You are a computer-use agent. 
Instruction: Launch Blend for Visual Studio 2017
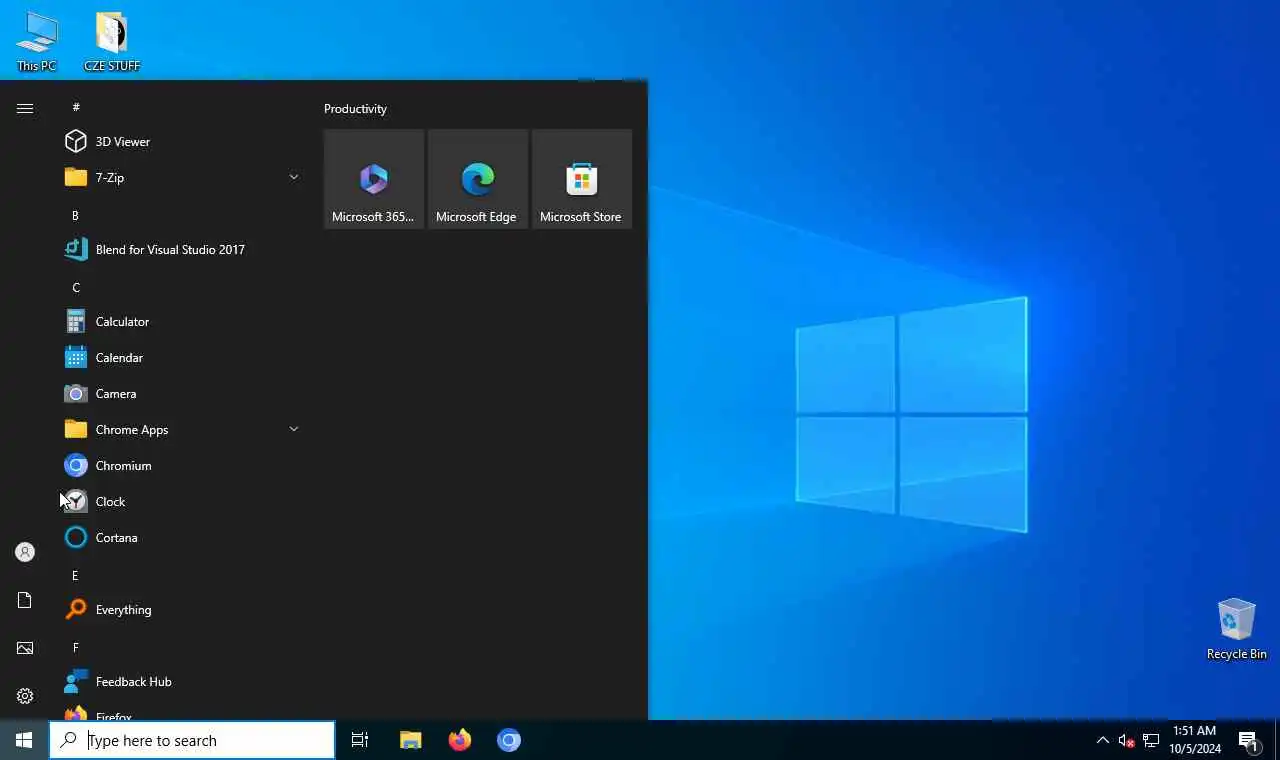point(180,250)
